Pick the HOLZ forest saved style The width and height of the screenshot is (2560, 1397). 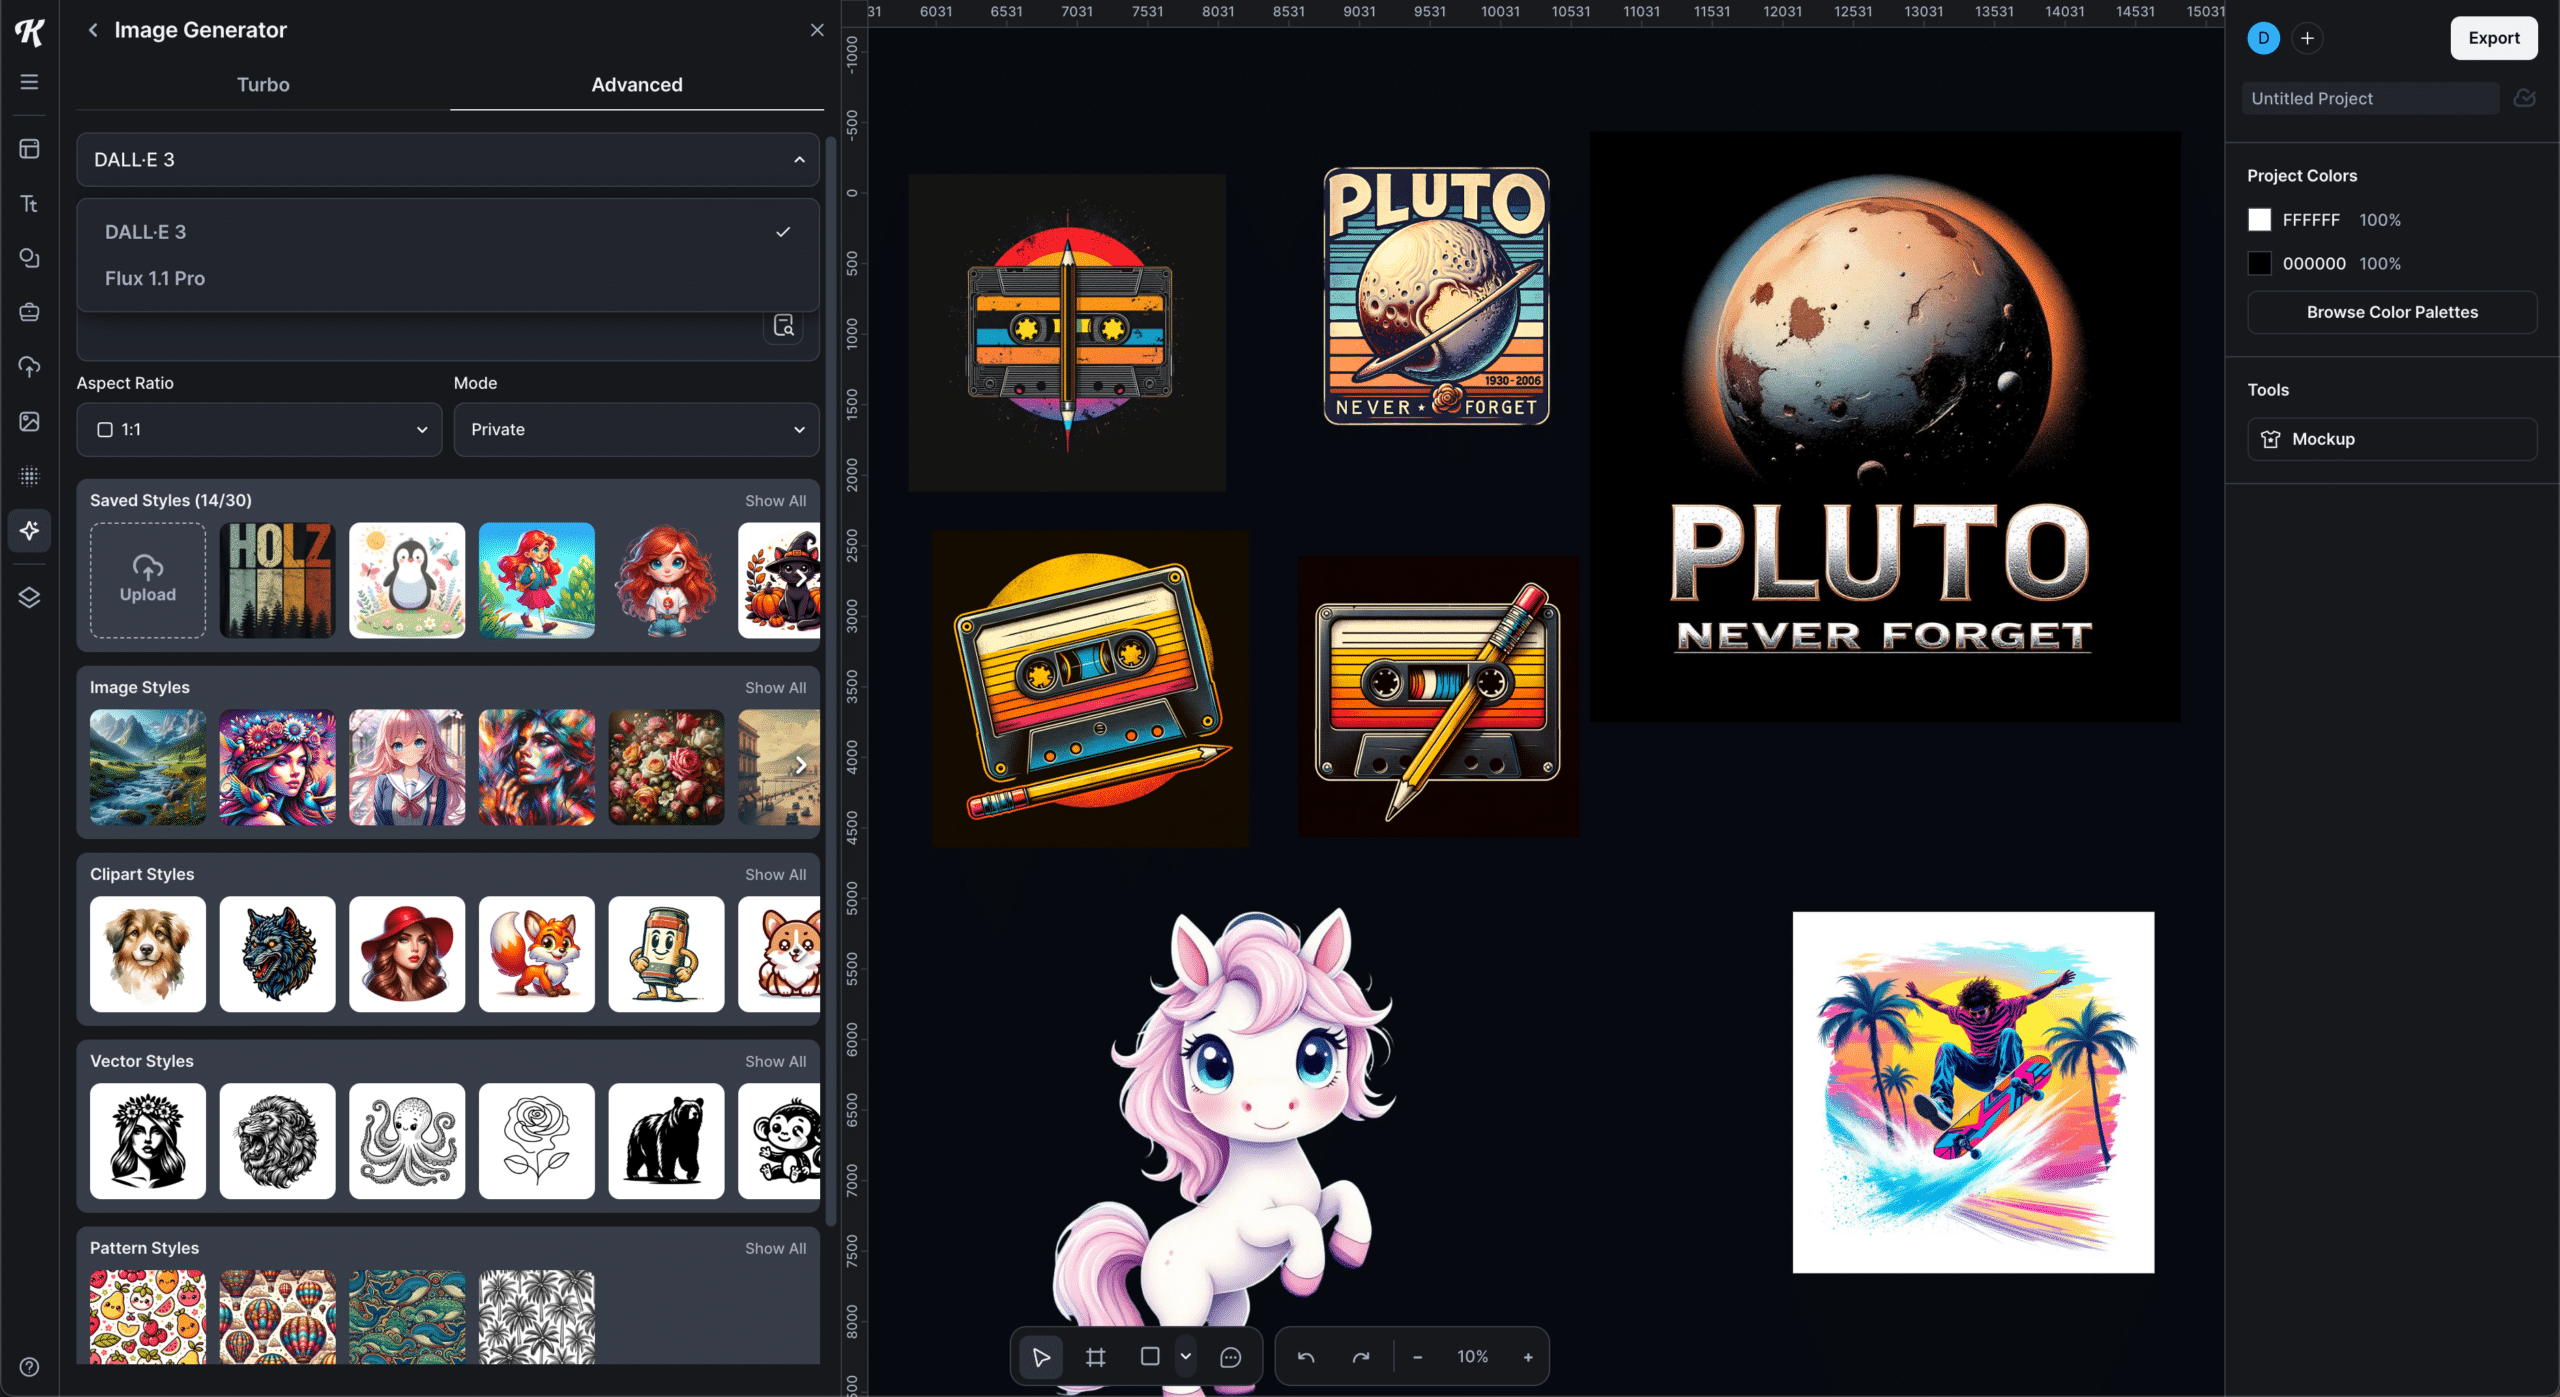[278, 580]
